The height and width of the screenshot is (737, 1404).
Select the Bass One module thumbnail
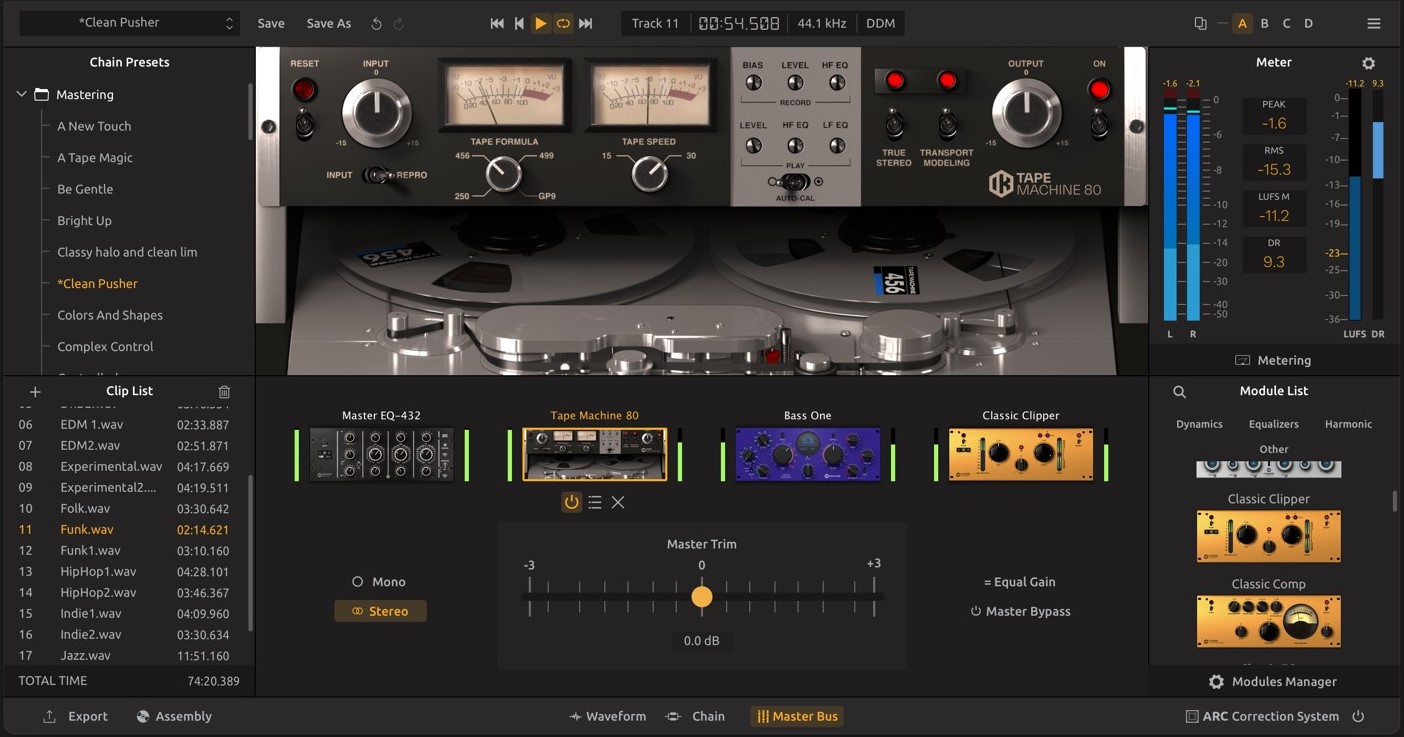pyautogui.click(x=808, y=455)
